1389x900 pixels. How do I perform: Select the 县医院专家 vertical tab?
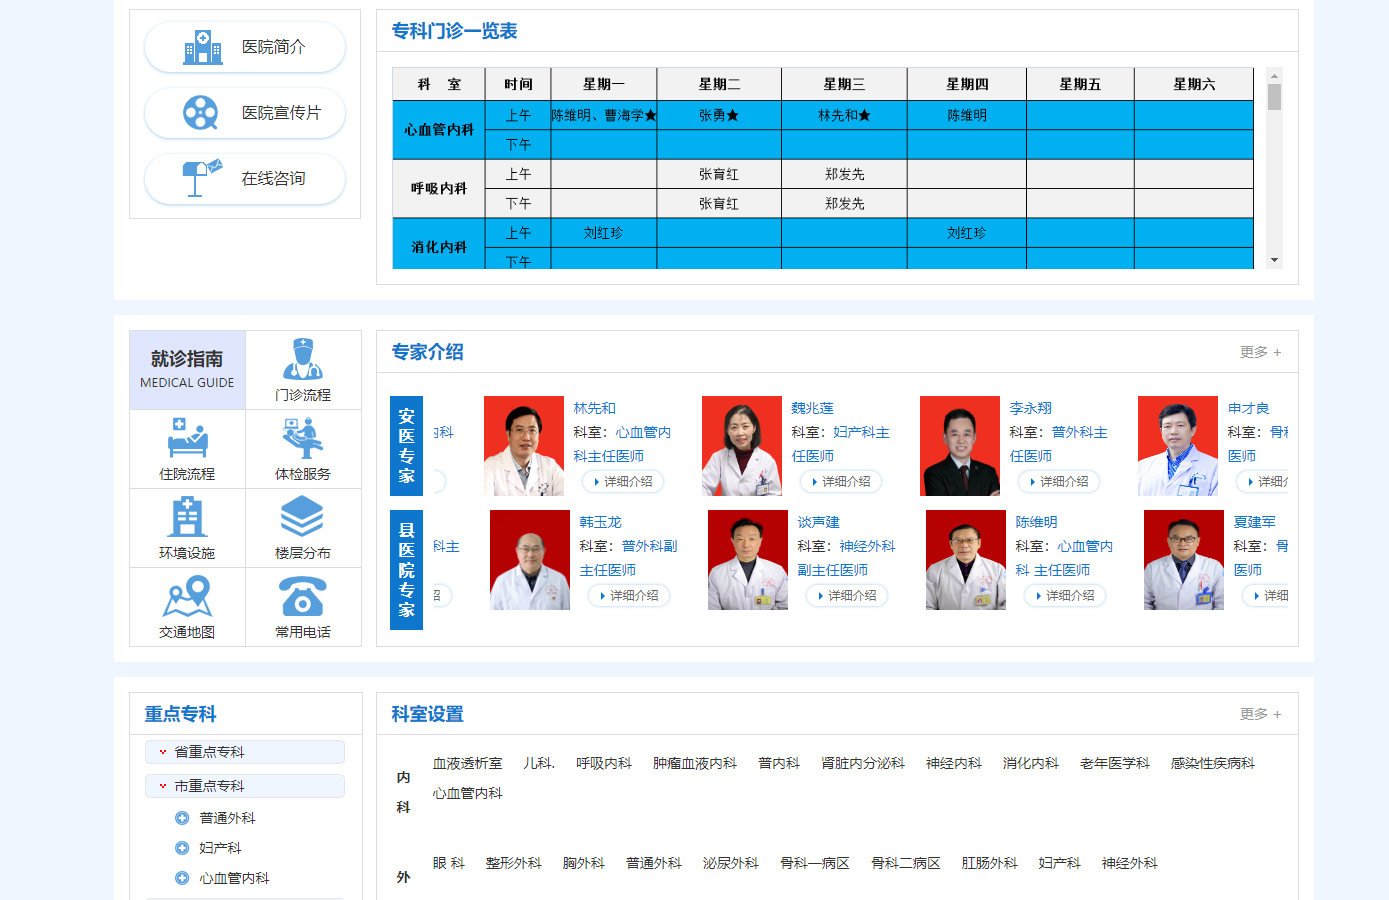(x=406, y=570)
